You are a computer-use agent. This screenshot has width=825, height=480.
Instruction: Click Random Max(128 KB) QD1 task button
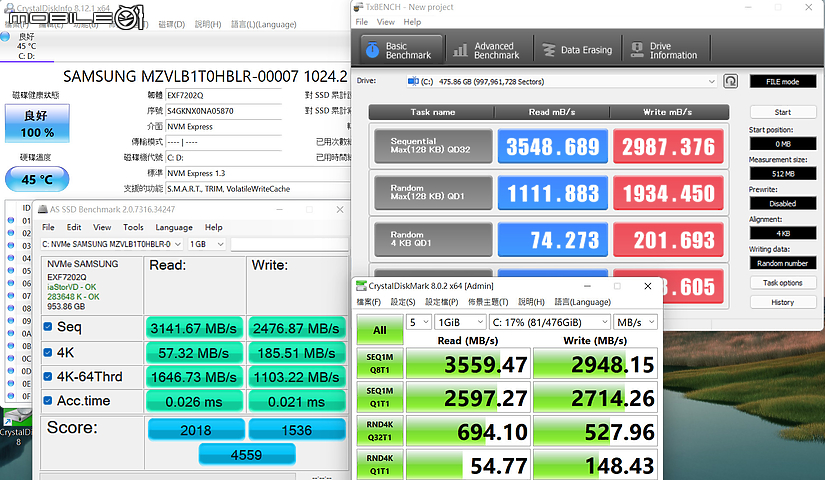[433, 193]
